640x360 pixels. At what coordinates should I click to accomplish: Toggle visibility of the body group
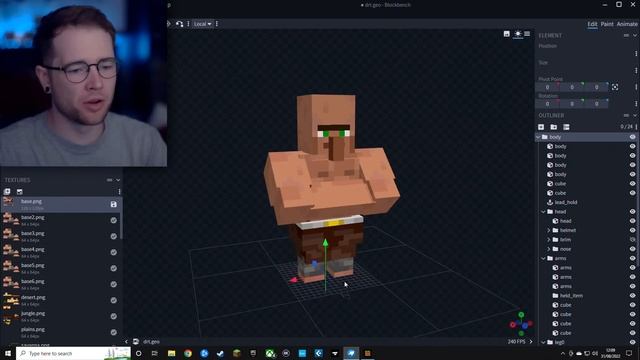[633, 137]
